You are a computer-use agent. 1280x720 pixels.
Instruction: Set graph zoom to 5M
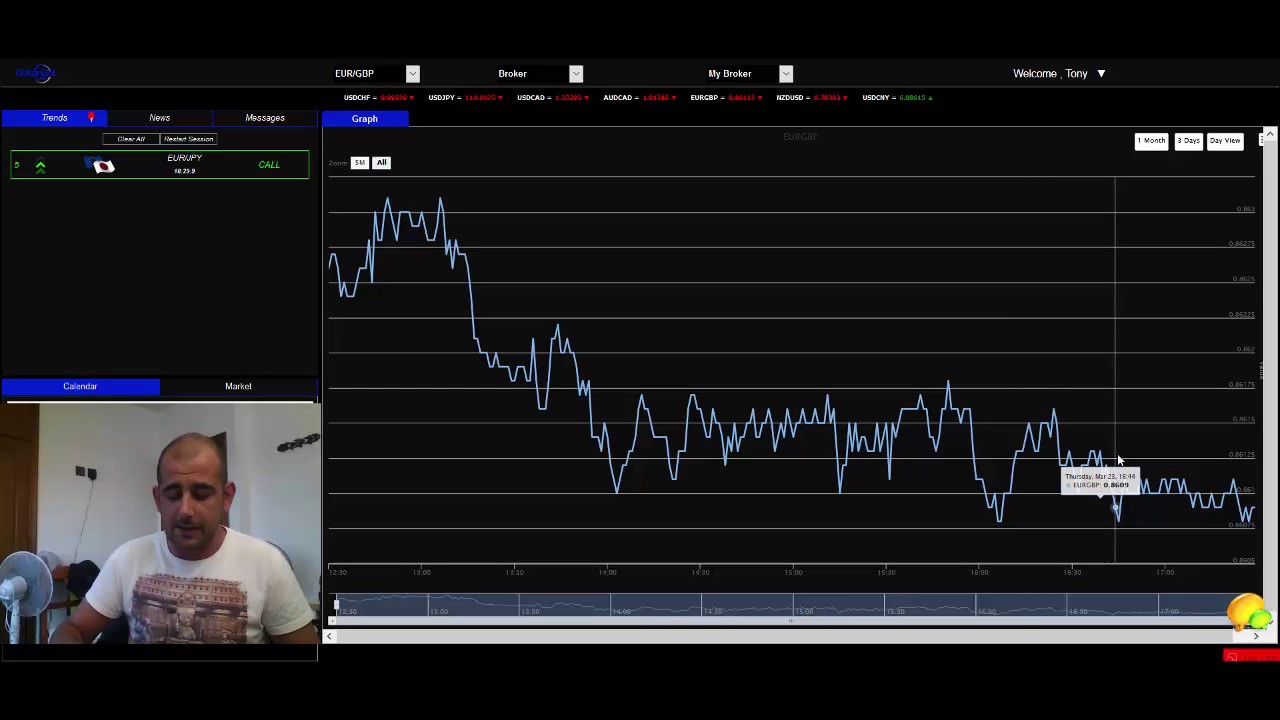tap(359, 162)
